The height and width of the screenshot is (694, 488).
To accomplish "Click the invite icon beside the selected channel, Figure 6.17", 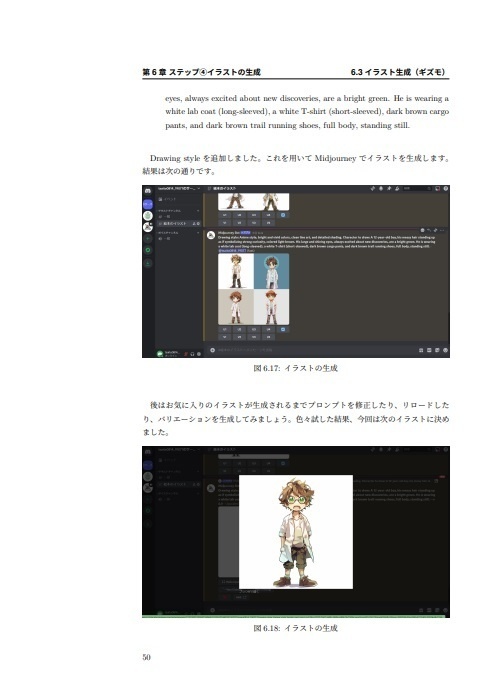I will click(x=193, y=224).
